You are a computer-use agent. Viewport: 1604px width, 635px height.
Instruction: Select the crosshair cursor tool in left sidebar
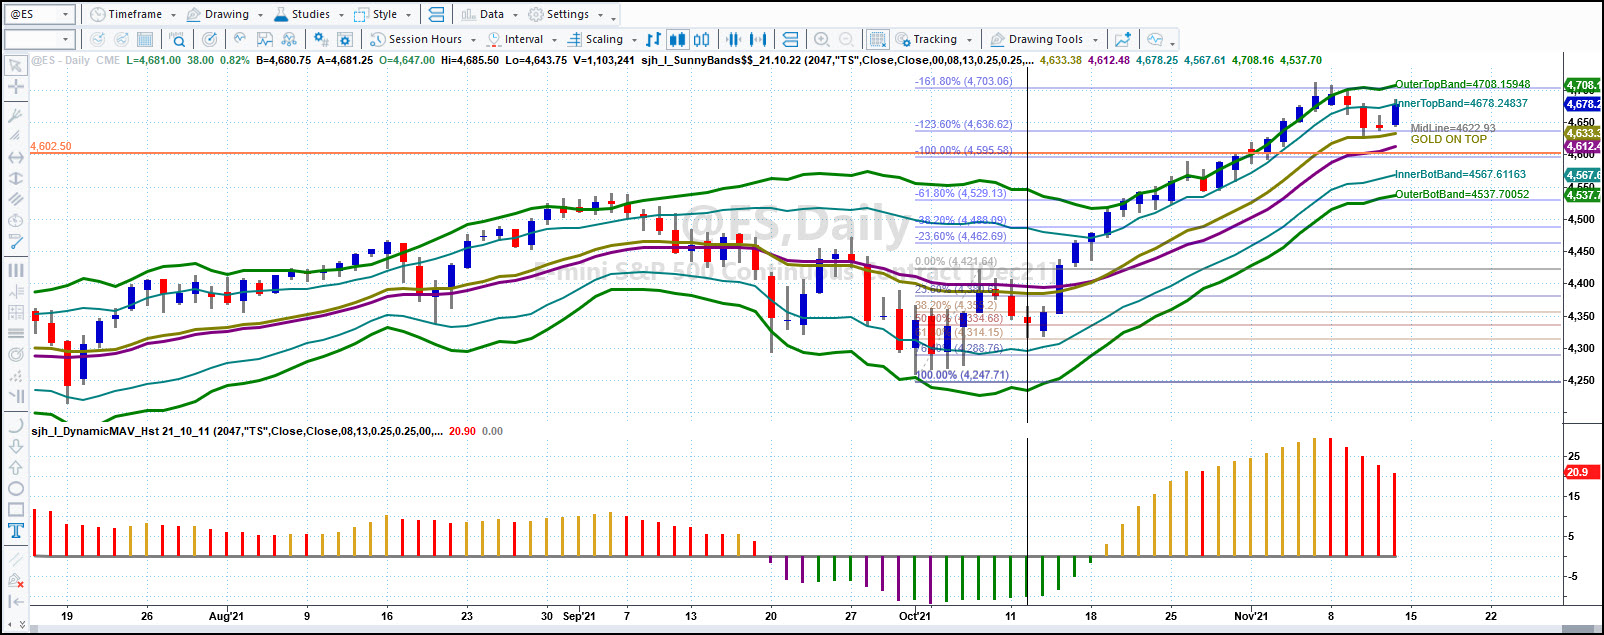[x=16, y=87]
